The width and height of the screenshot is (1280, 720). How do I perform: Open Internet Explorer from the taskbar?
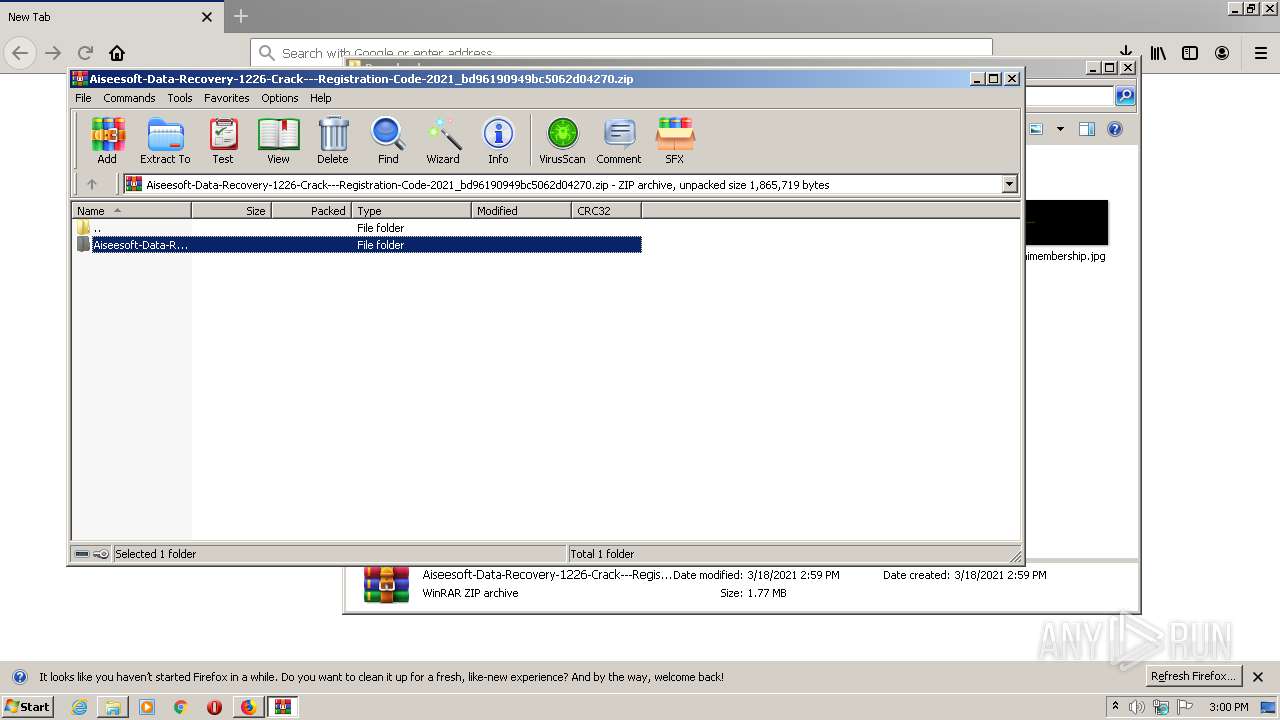tap(79, 707)
